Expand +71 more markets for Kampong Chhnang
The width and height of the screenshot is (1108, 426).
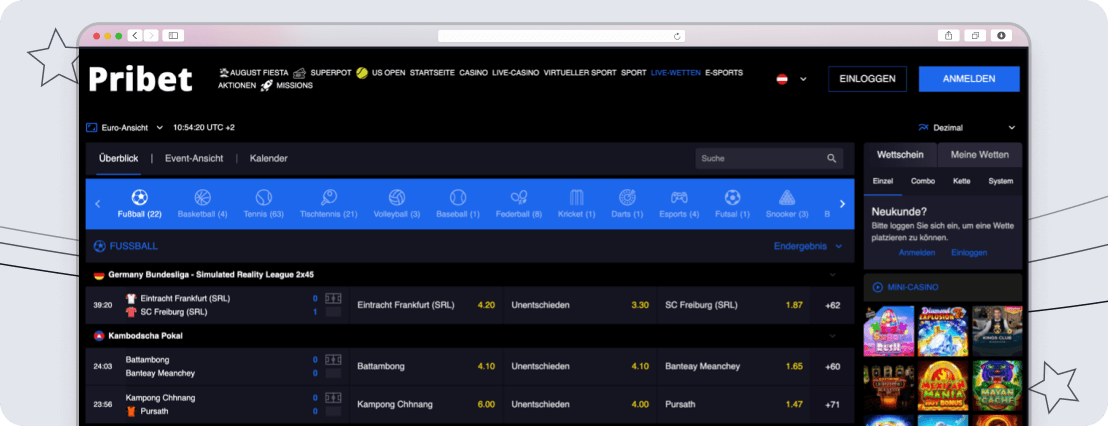point(832,405)
